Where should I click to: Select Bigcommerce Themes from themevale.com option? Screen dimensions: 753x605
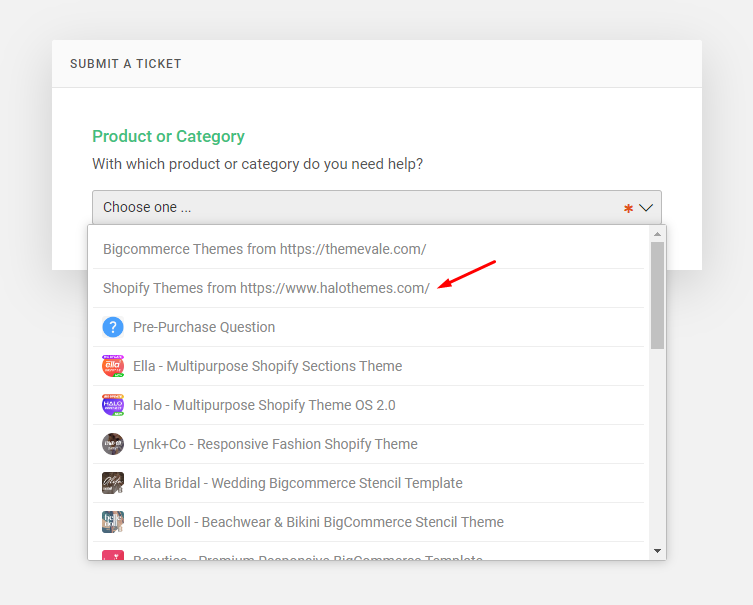click(x=368, y=249)
